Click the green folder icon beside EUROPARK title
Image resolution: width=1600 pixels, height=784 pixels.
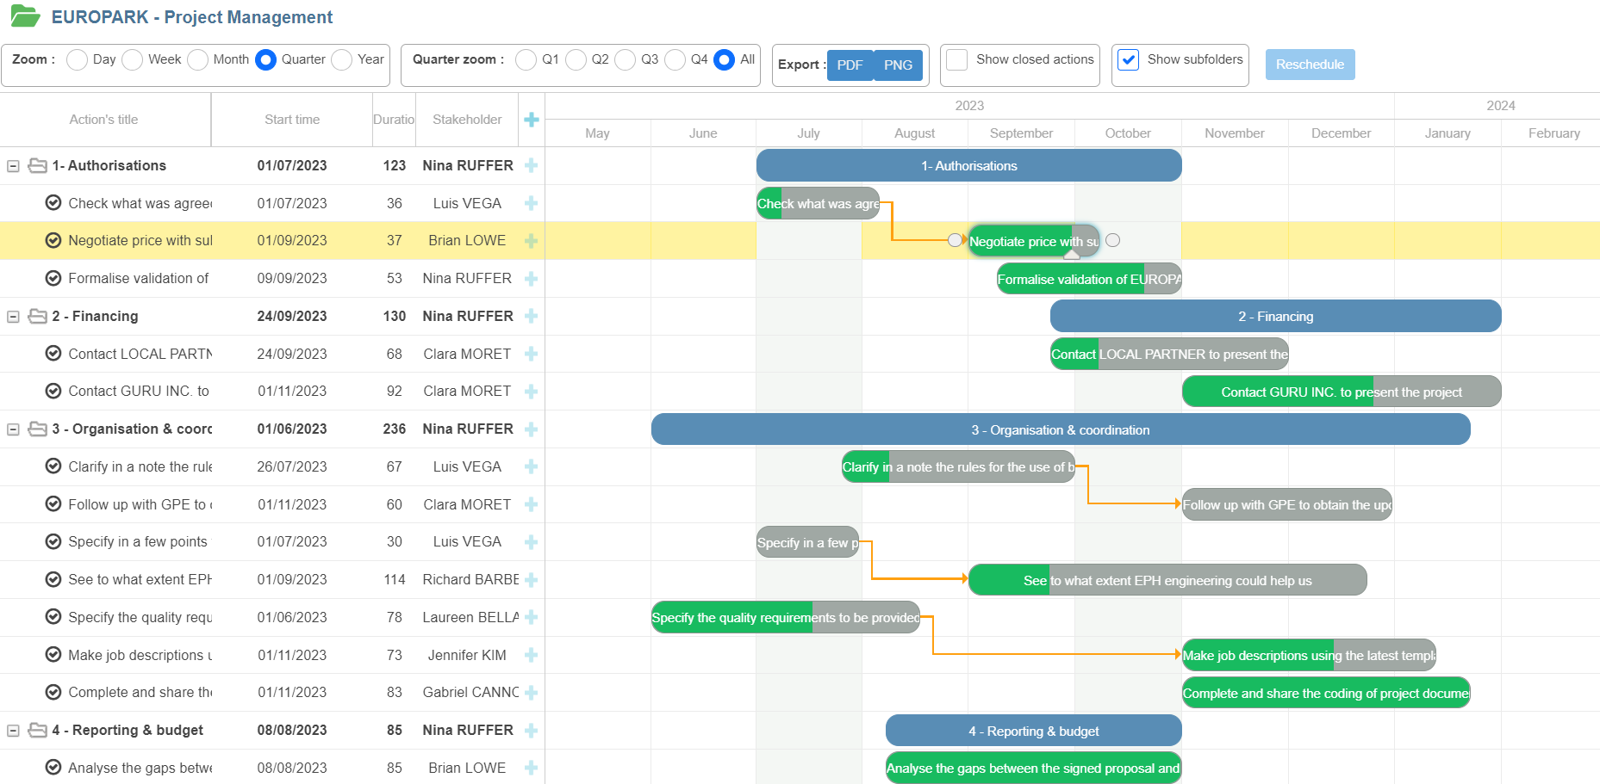[25, 16]
